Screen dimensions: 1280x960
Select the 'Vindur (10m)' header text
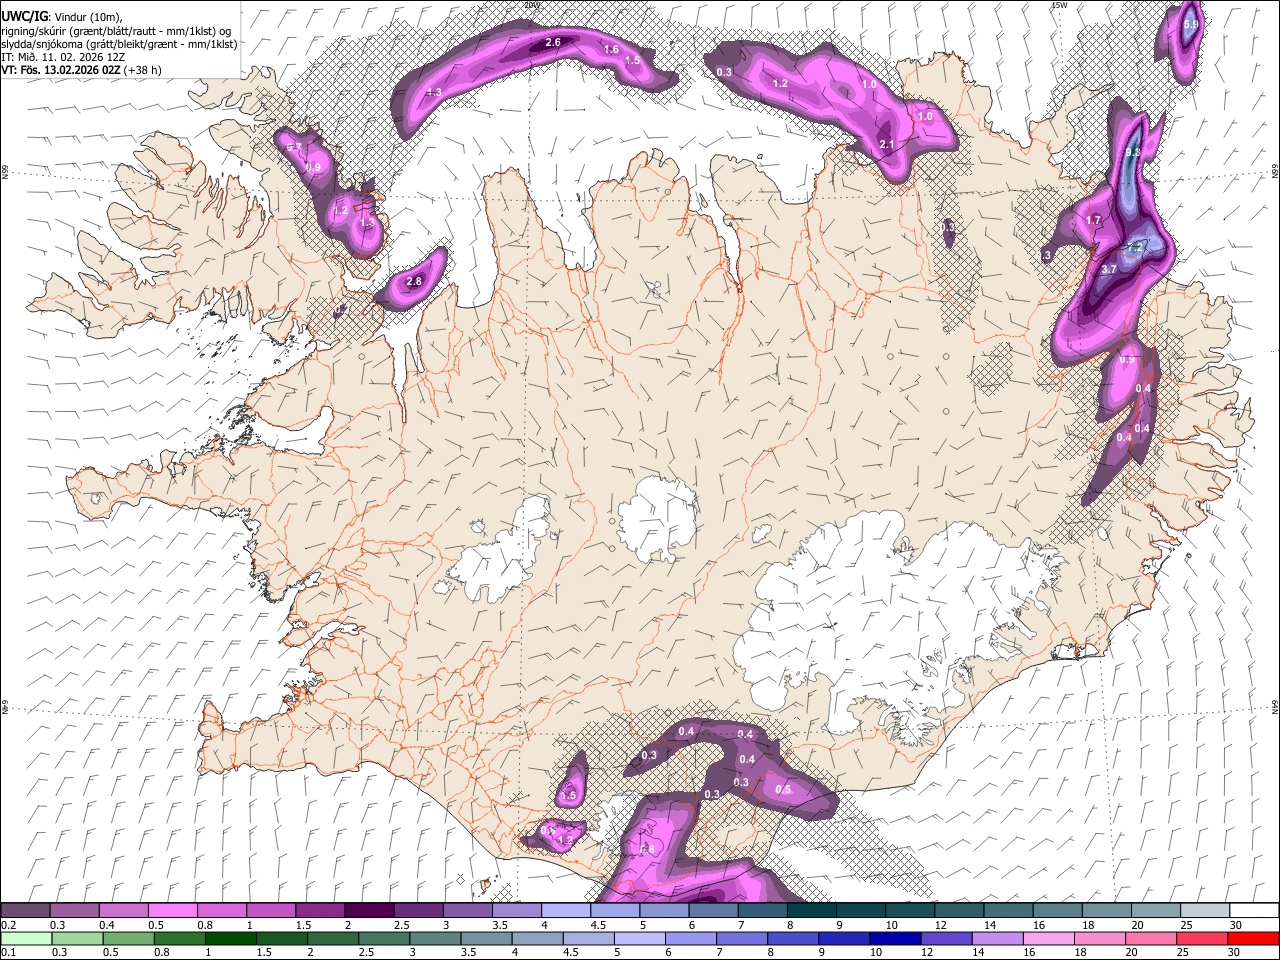(86, 16)
